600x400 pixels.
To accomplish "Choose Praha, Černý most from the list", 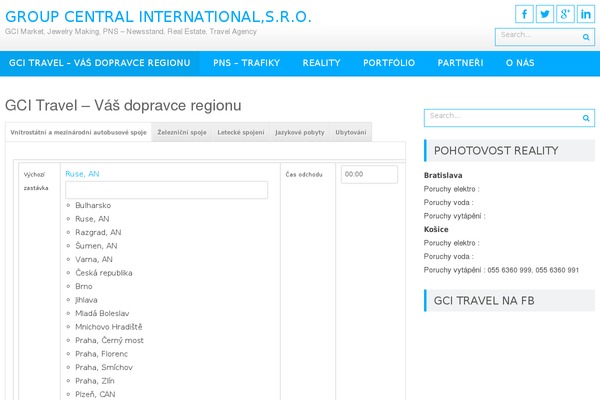I will pyautogui.click(x=109, y=340).
